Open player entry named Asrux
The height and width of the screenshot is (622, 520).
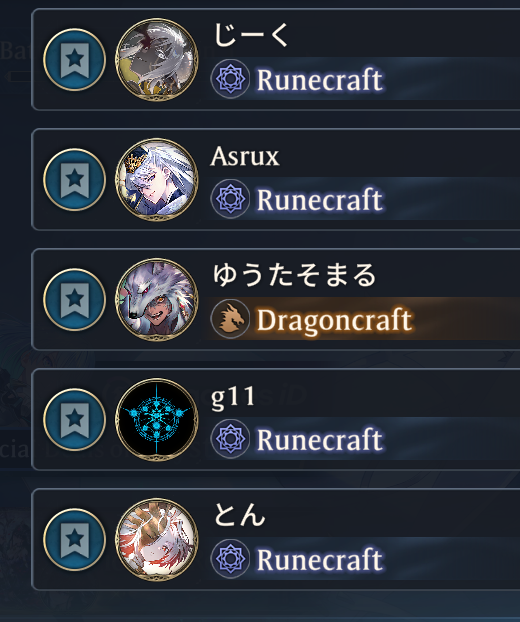click(x=276, y=179)
